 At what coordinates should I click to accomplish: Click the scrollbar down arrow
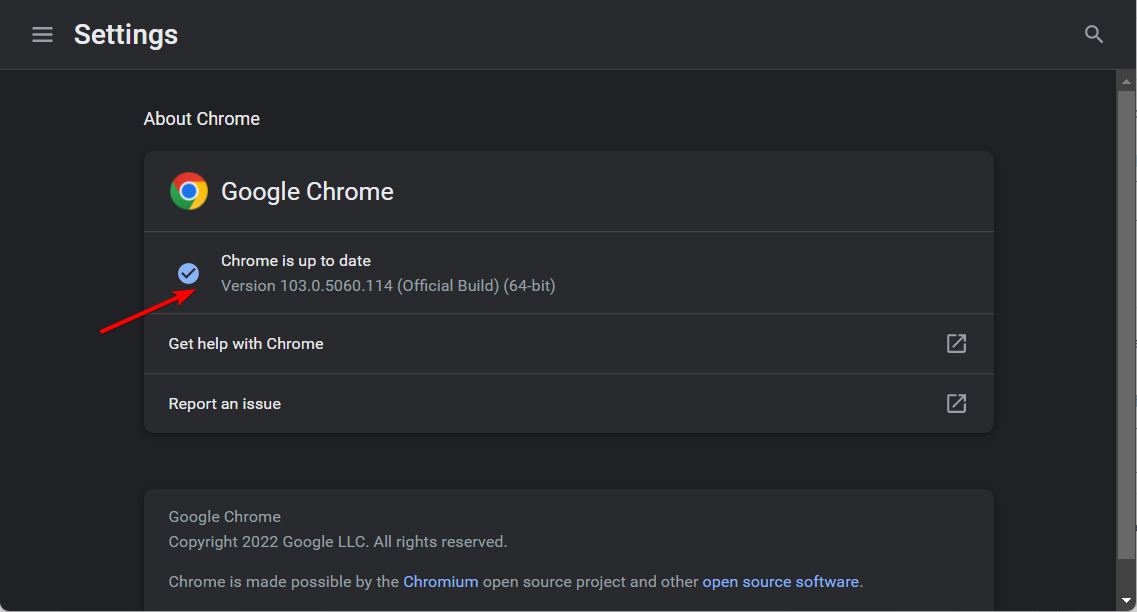(1126, 600)
